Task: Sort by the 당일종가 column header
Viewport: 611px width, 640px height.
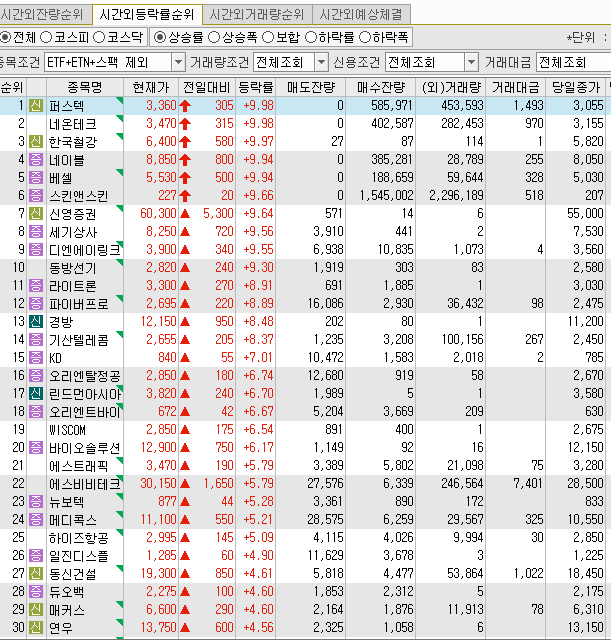Action: pyautogui.click(x=575, y=87)
